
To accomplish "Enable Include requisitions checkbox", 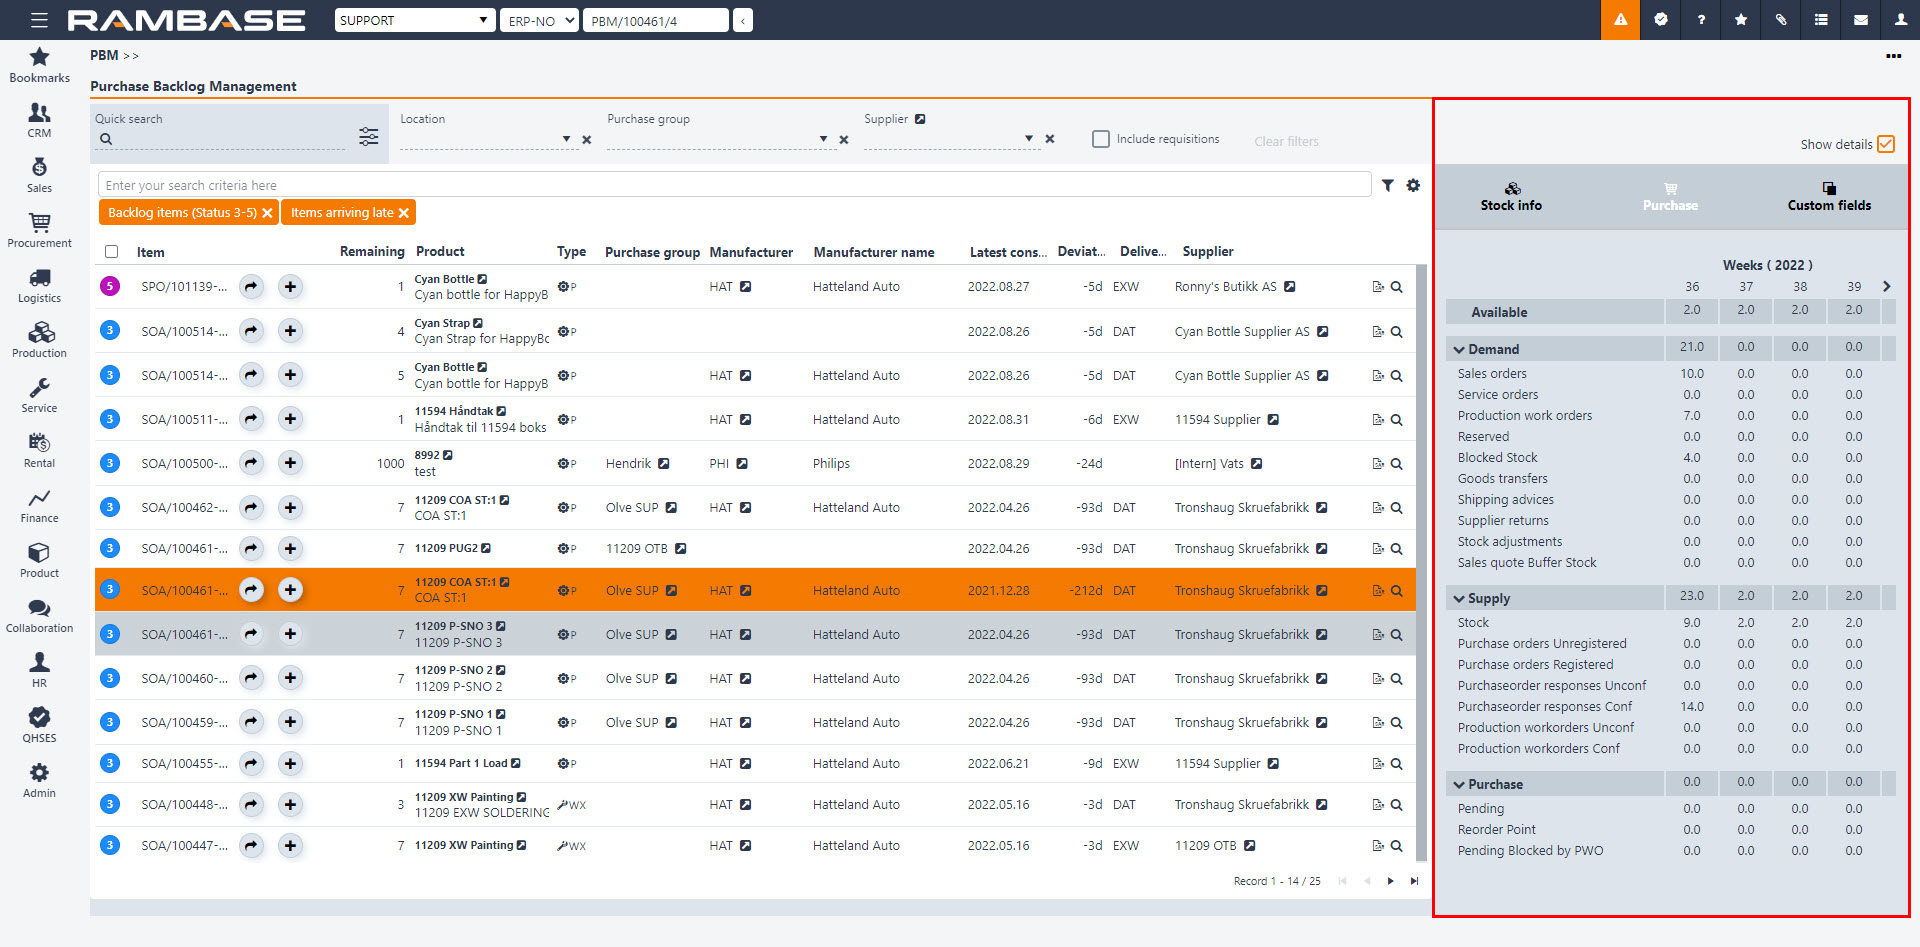I will pos(1101,139).
